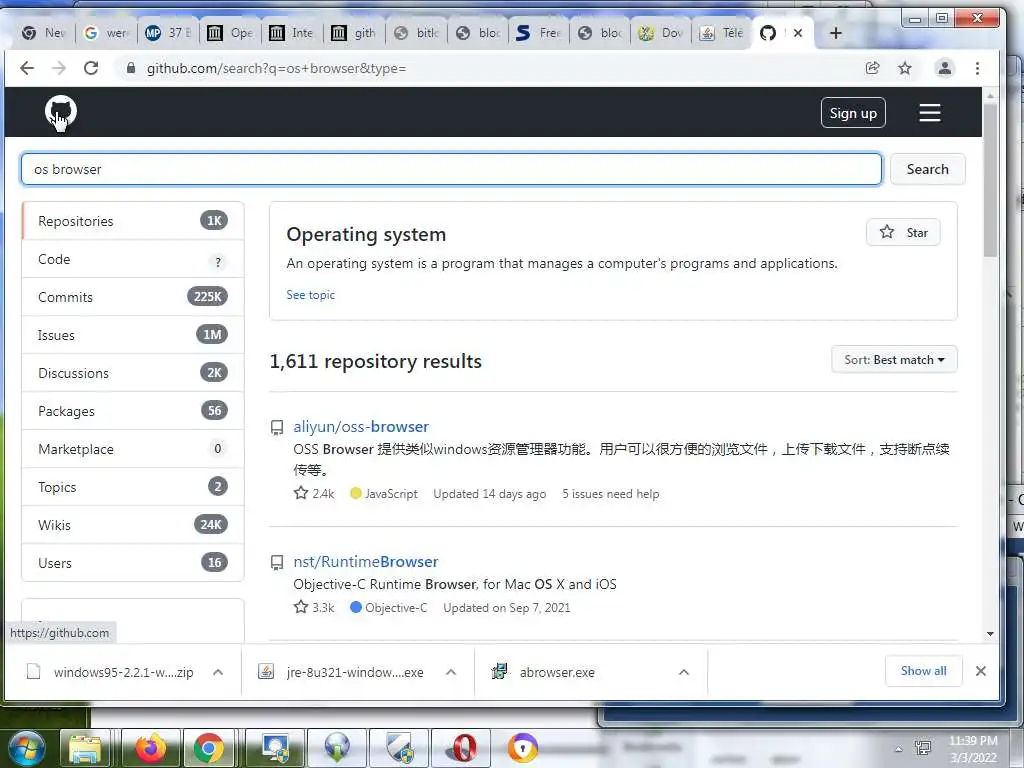The image size is (1024, 768).
Task: Click the address bar URL
Action: (x=276, y=68)
